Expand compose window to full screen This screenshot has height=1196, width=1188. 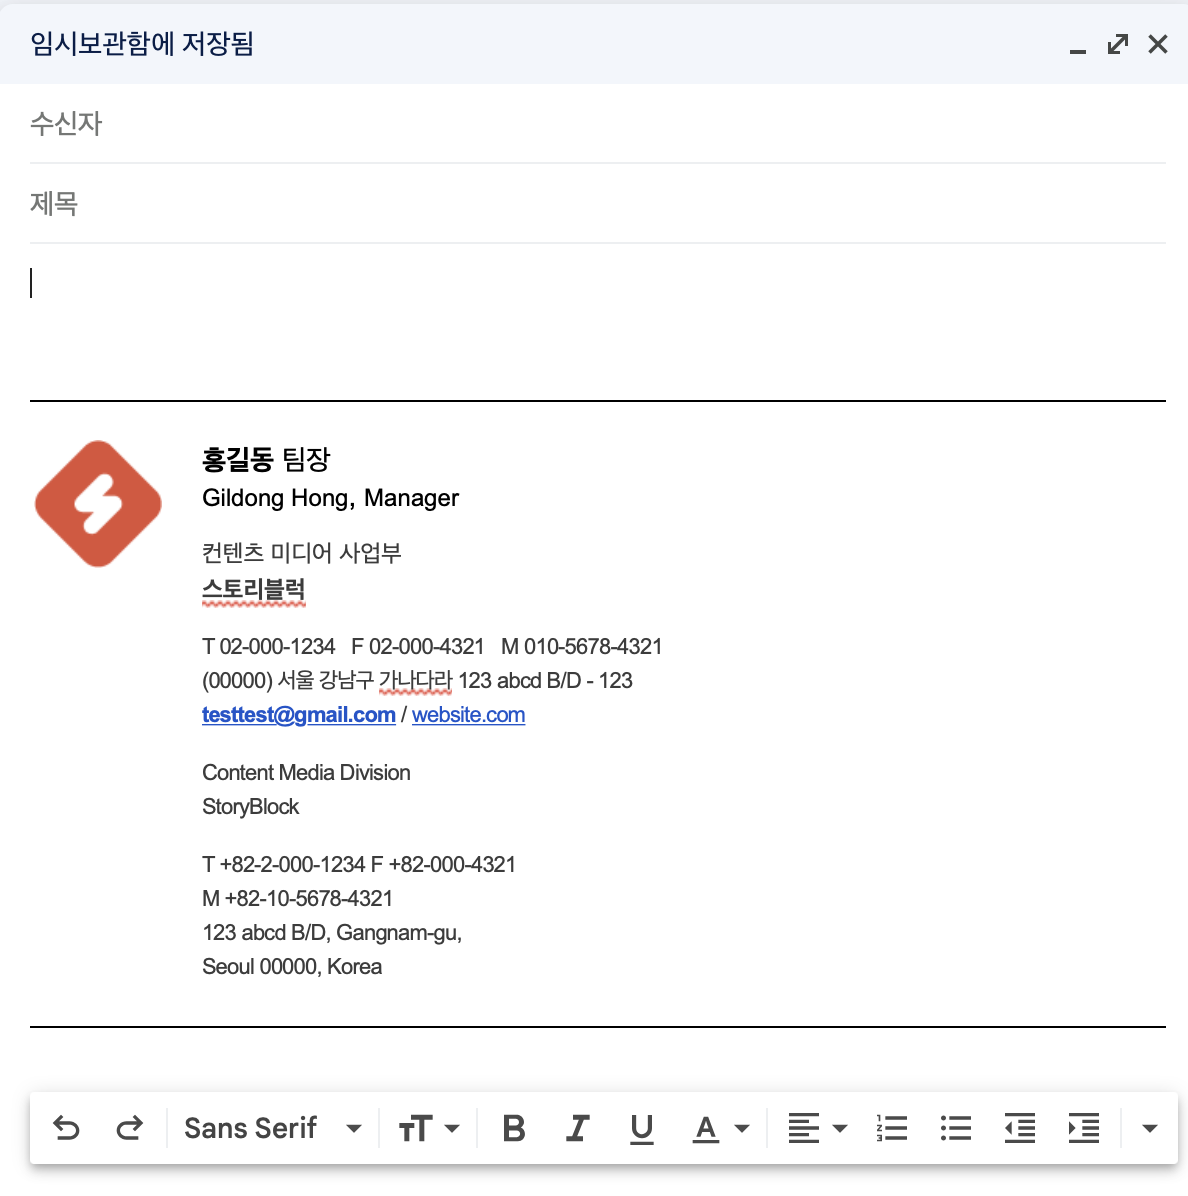click(1118, 44)
